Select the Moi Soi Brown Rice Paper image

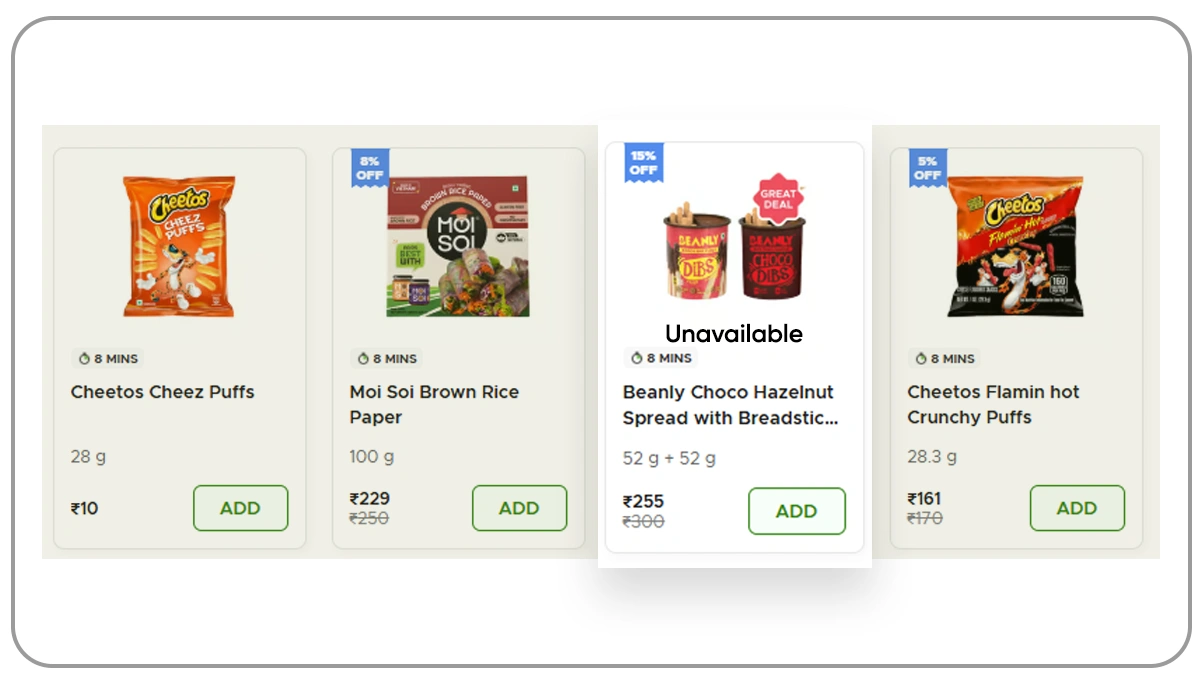point(458,245)
